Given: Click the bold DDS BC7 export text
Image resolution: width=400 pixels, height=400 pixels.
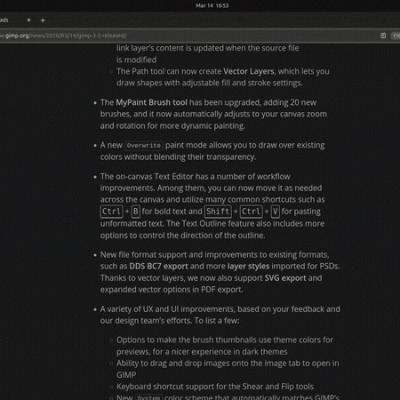Looking at the screenshot, I should coord(159,266).
